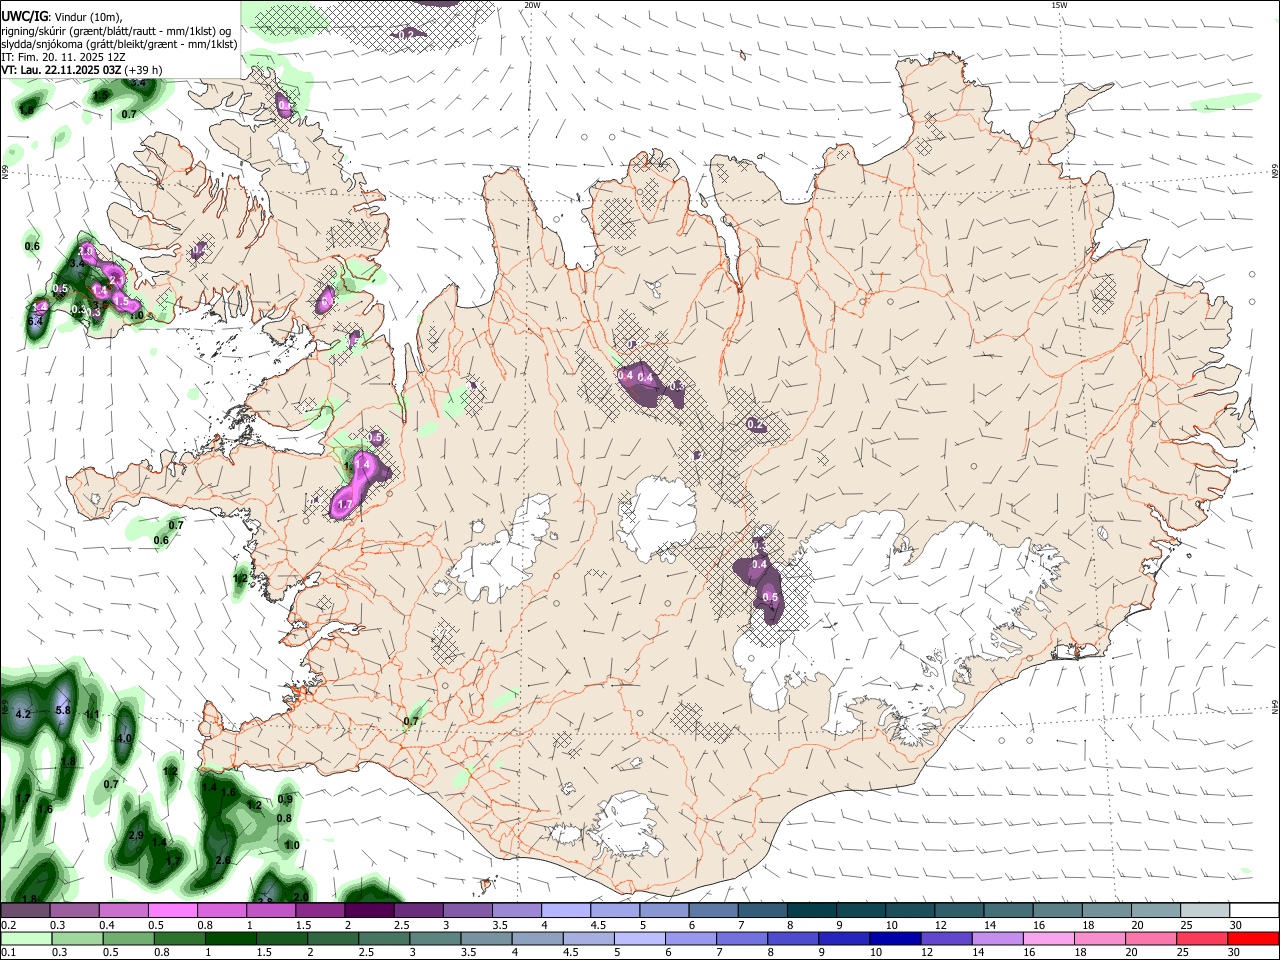Select the '5.8' rainfall value on the map

tap(63, 710)
